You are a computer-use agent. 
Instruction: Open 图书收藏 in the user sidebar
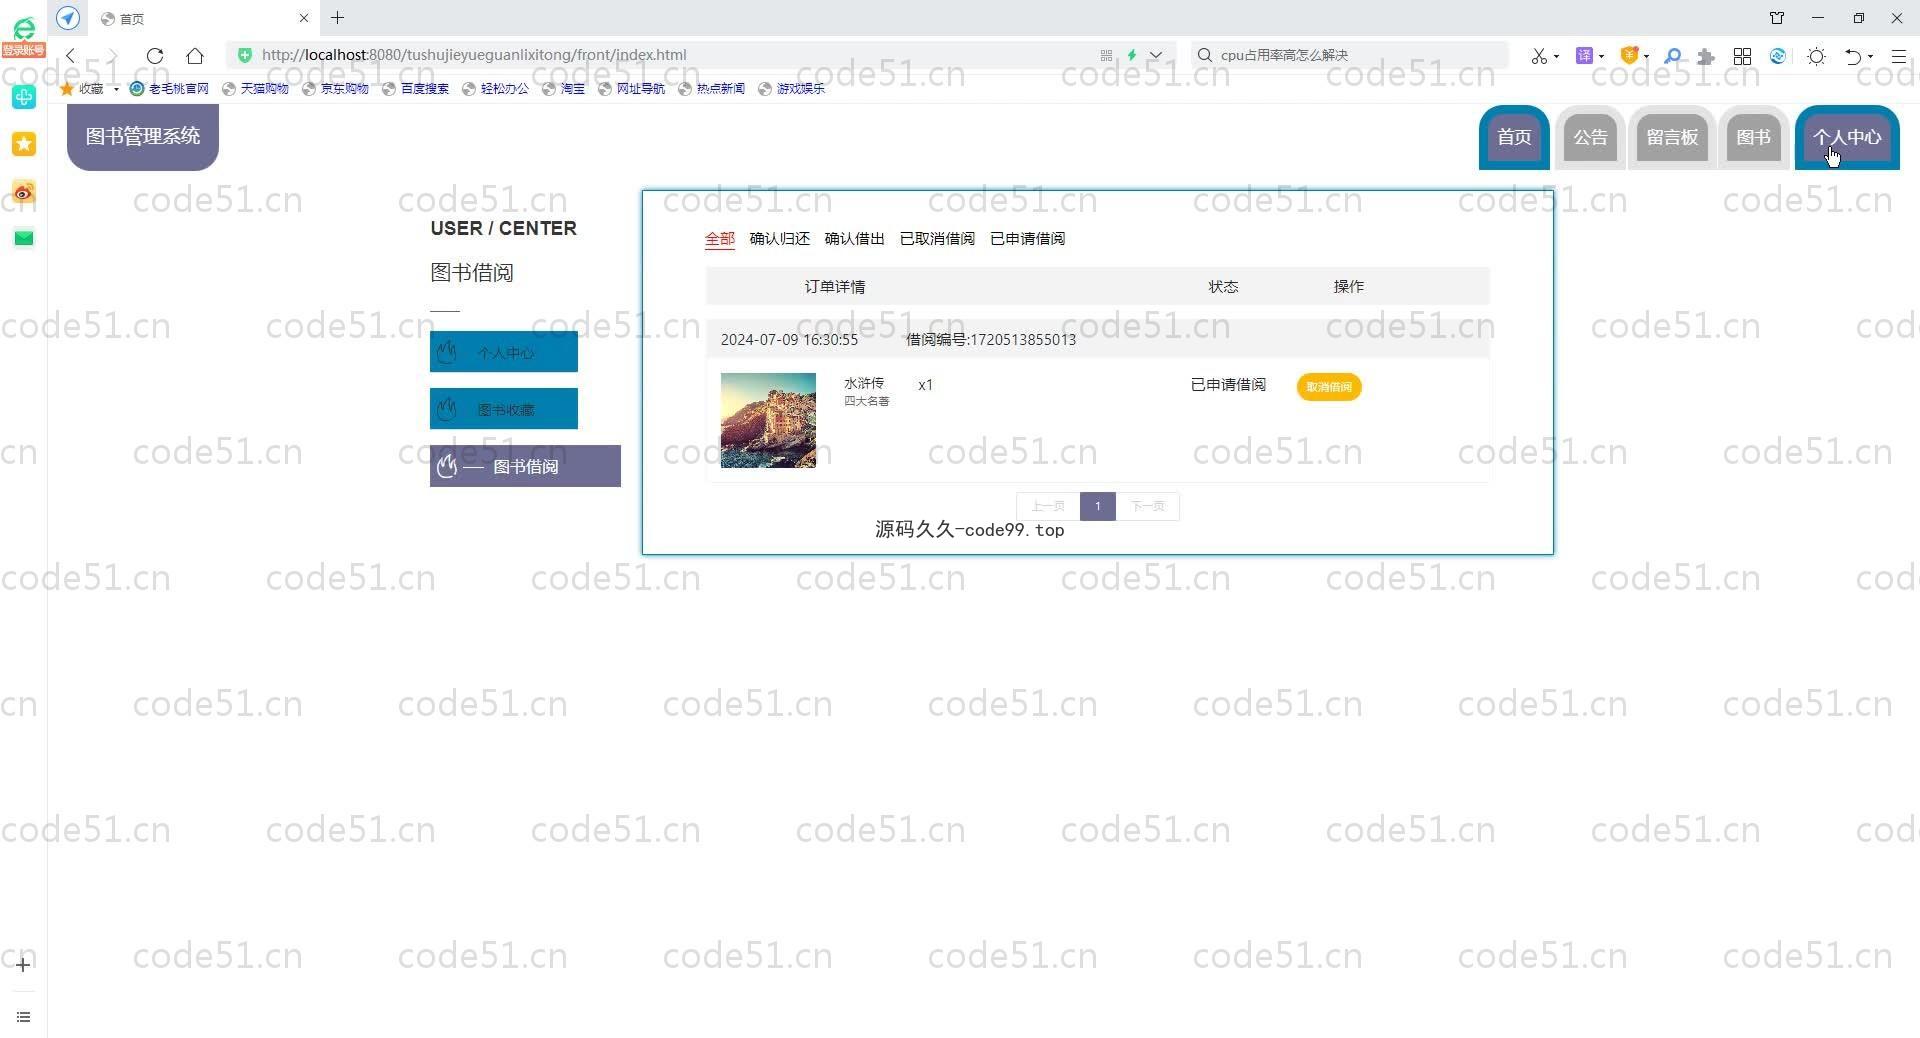(504, 409)
